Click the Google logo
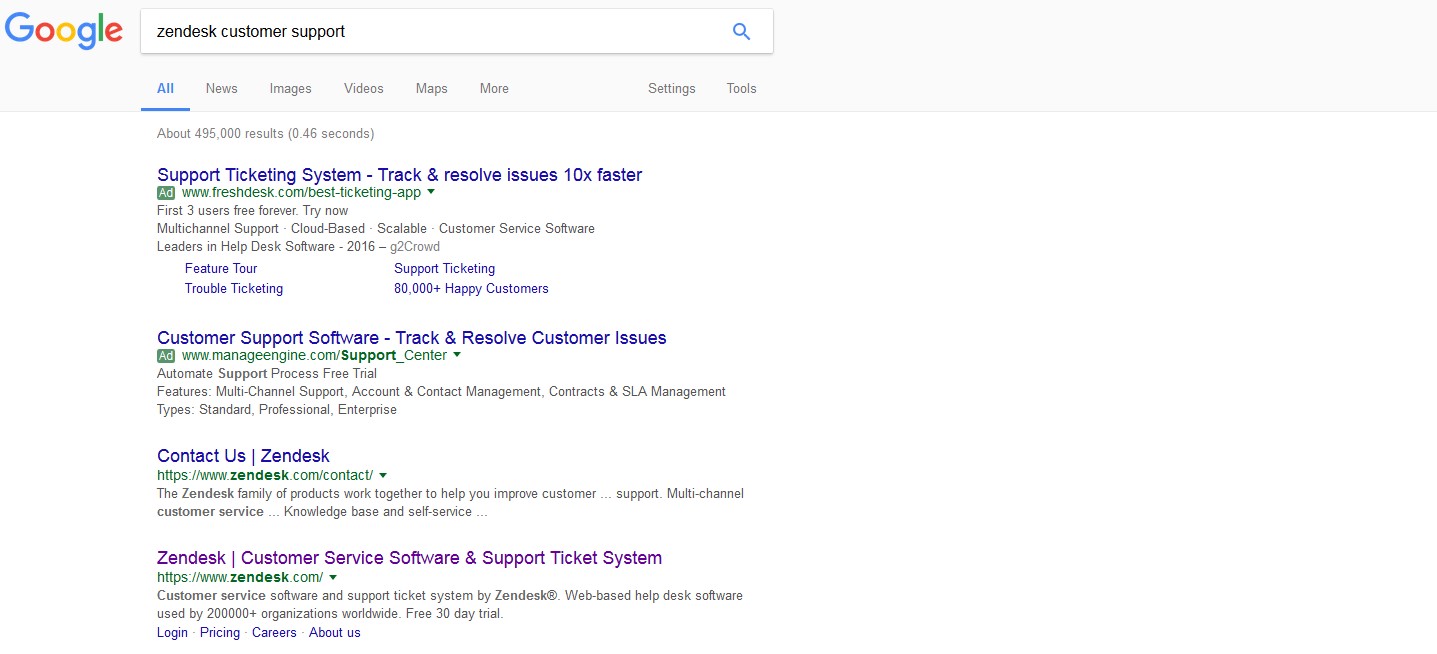Screen dimensions: 1437x654 (64, 31)
